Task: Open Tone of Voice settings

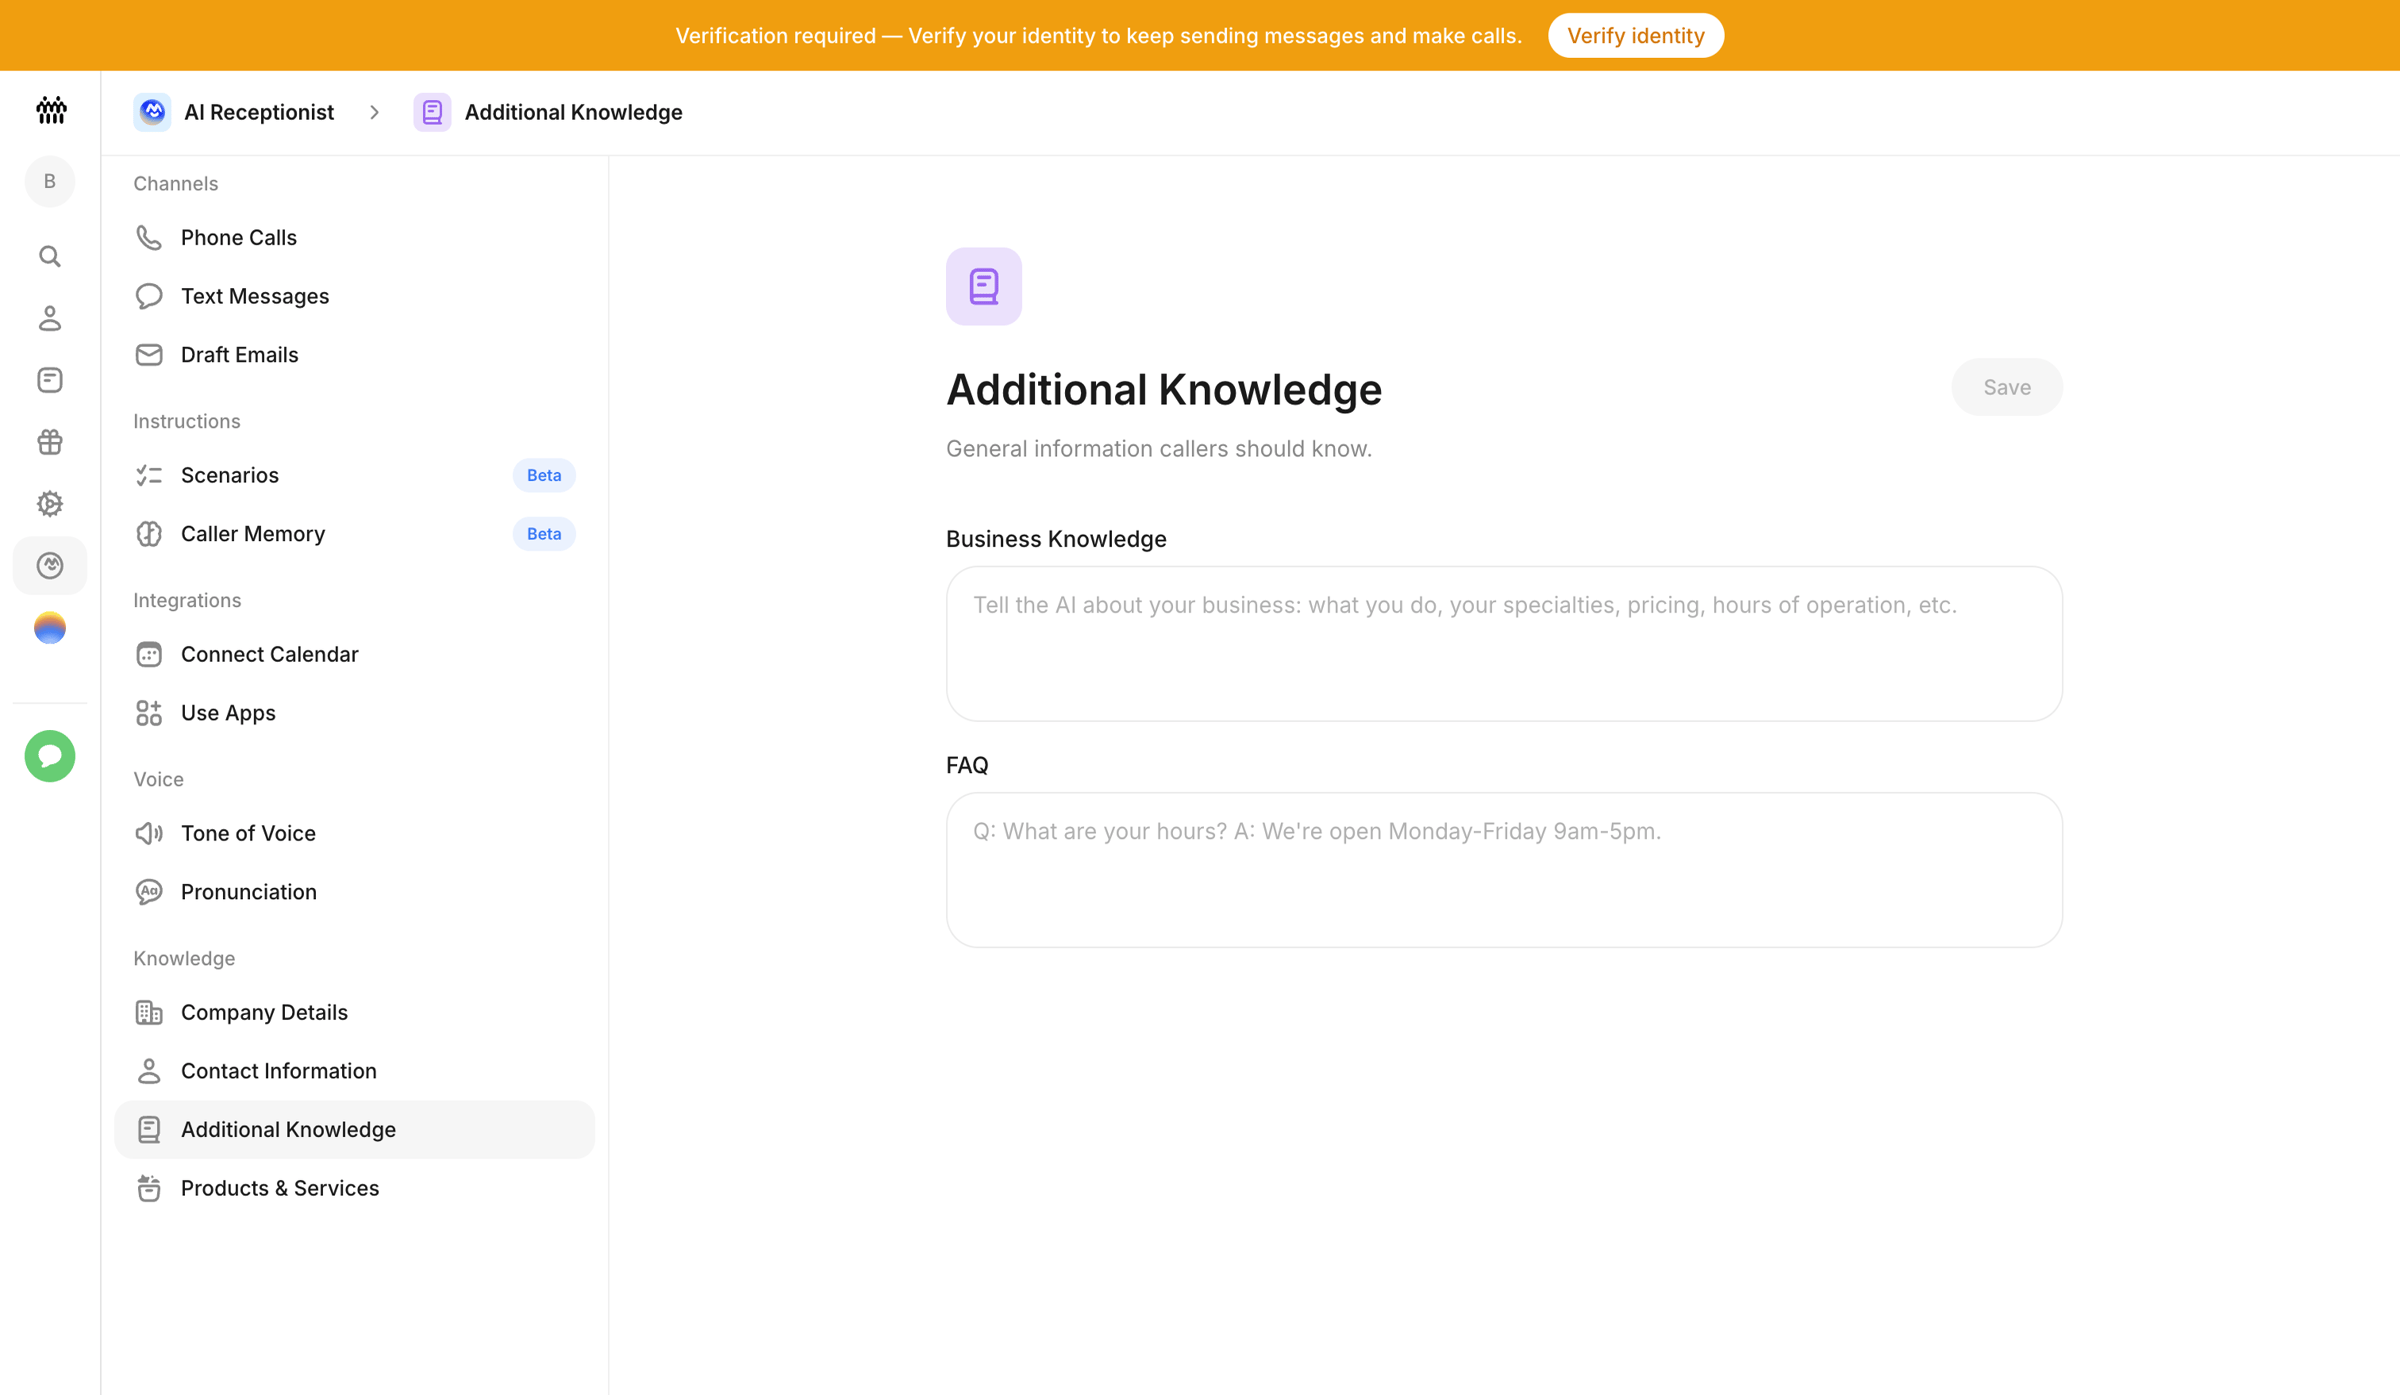Action: point(354,833)
